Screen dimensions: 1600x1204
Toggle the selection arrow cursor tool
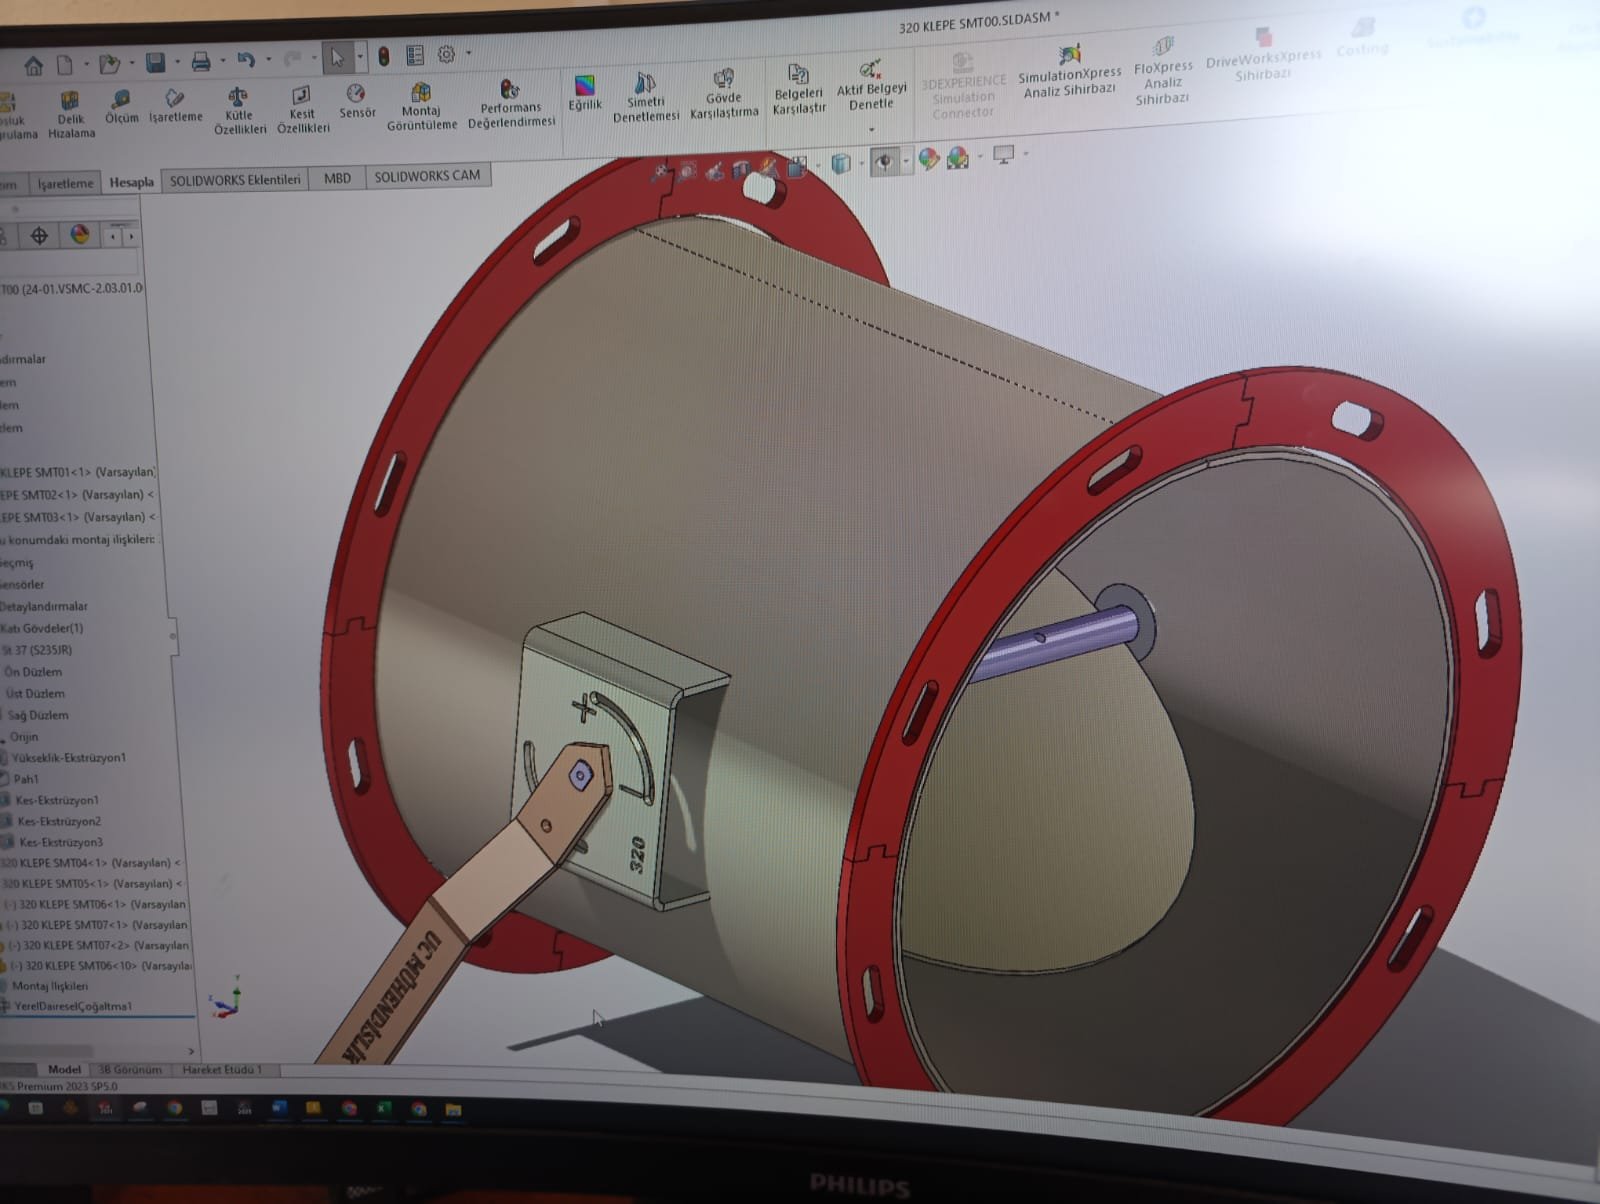(x=337, y=58)
